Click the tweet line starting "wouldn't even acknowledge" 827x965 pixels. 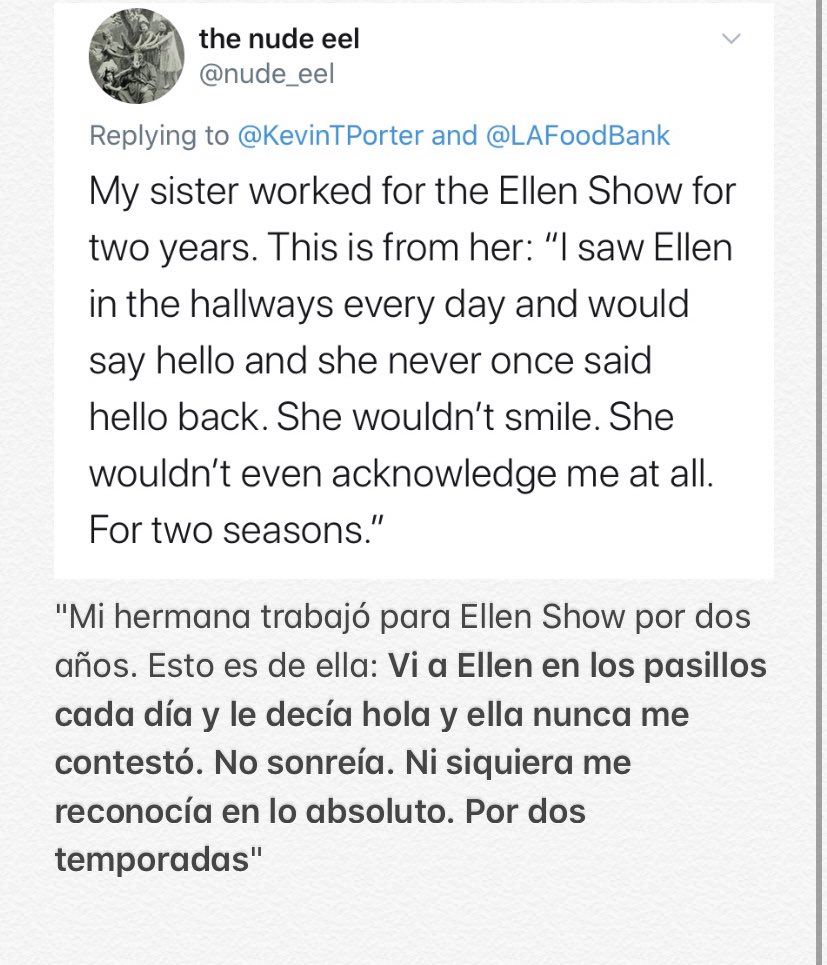(401, 474)
